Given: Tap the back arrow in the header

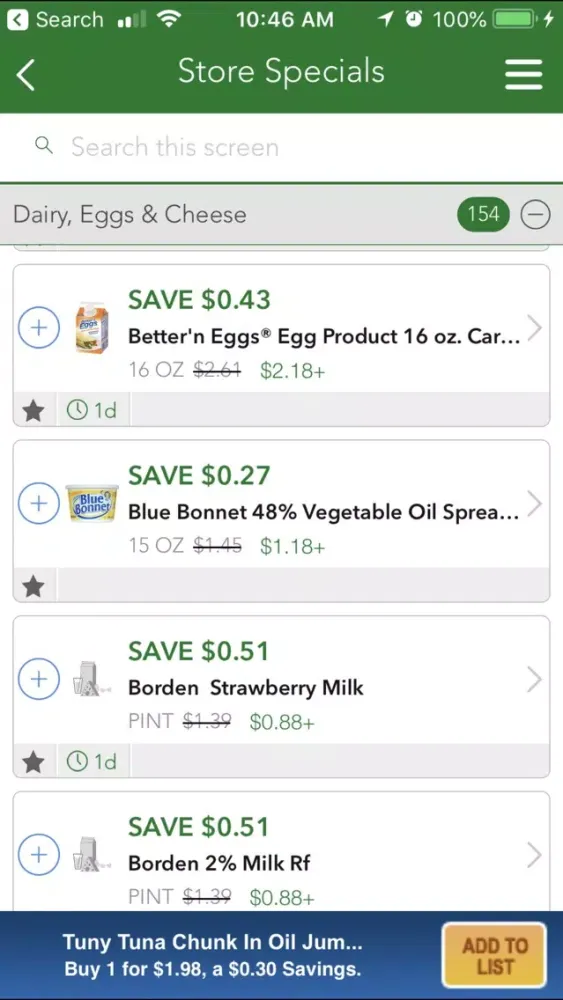Looking at the screenshot, I should pos(26,75).
